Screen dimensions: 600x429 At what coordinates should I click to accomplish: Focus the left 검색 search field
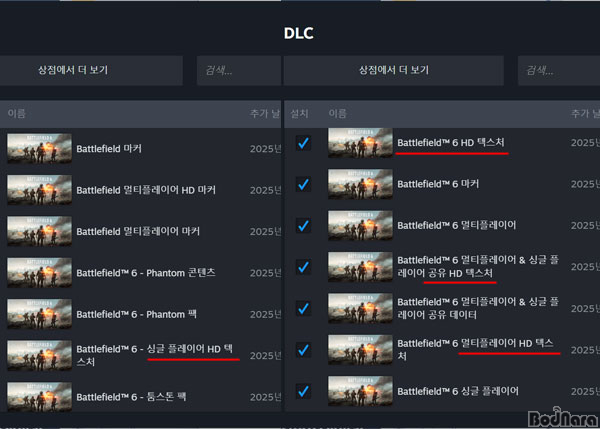coord(239,70)
